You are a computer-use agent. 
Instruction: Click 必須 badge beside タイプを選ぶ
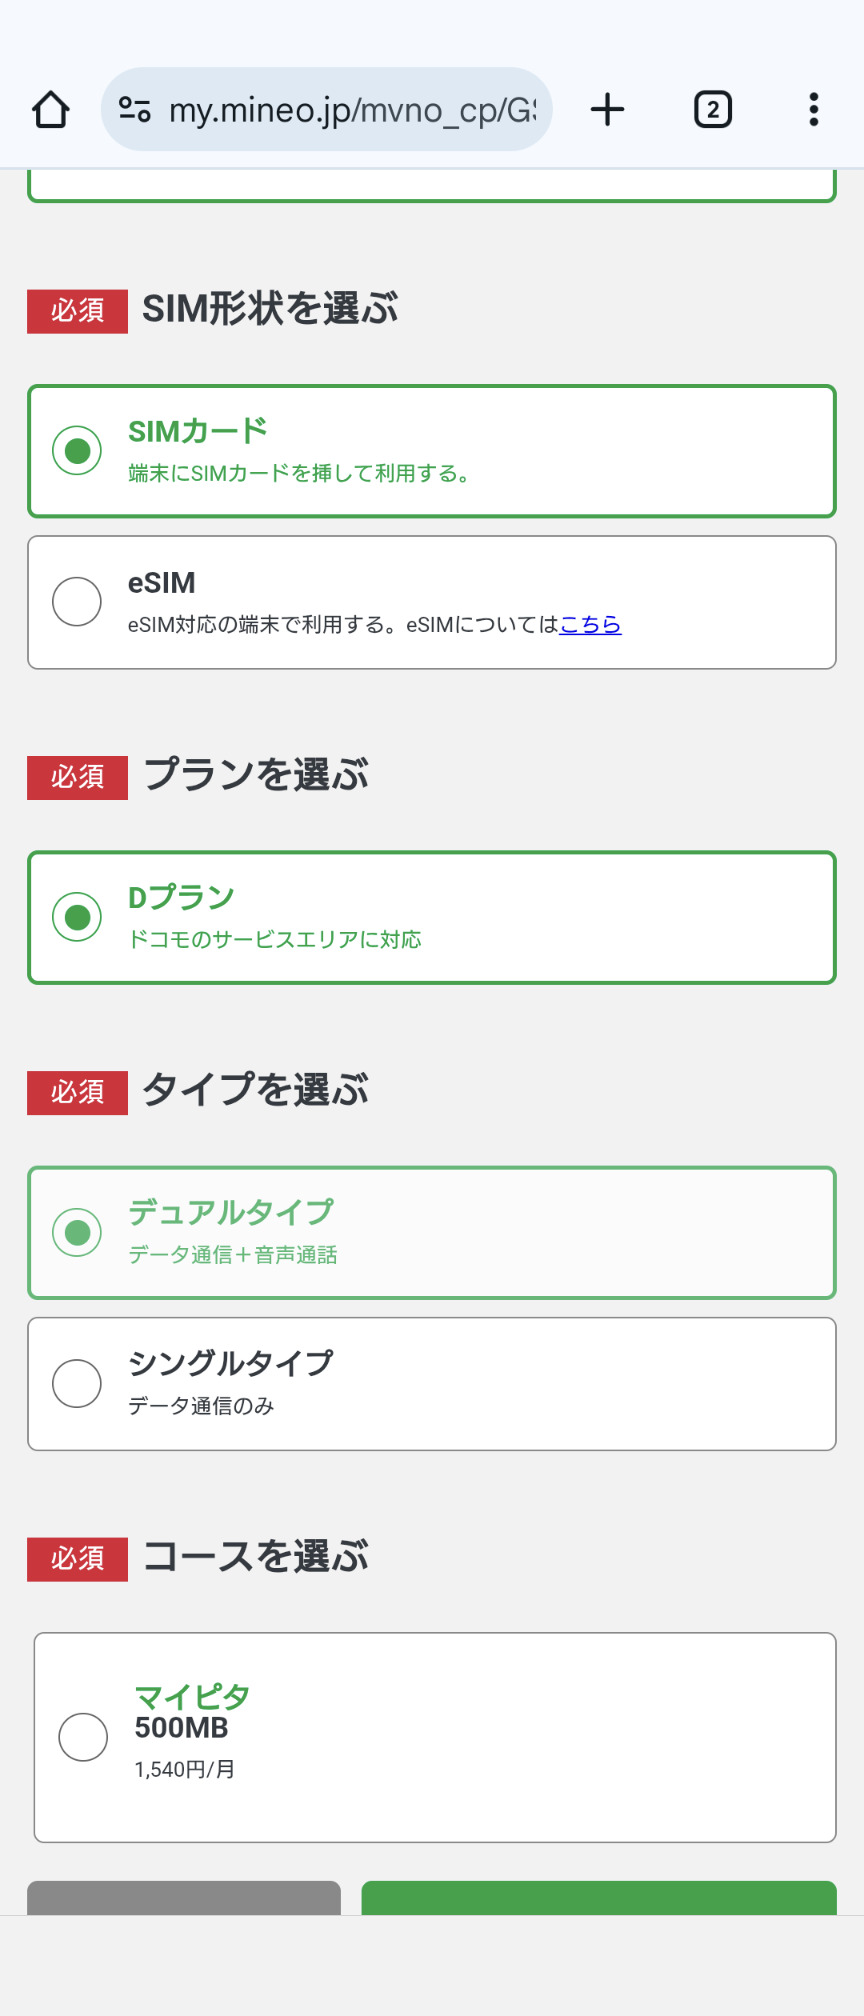pyautogui.click(x=77, y=1092)
